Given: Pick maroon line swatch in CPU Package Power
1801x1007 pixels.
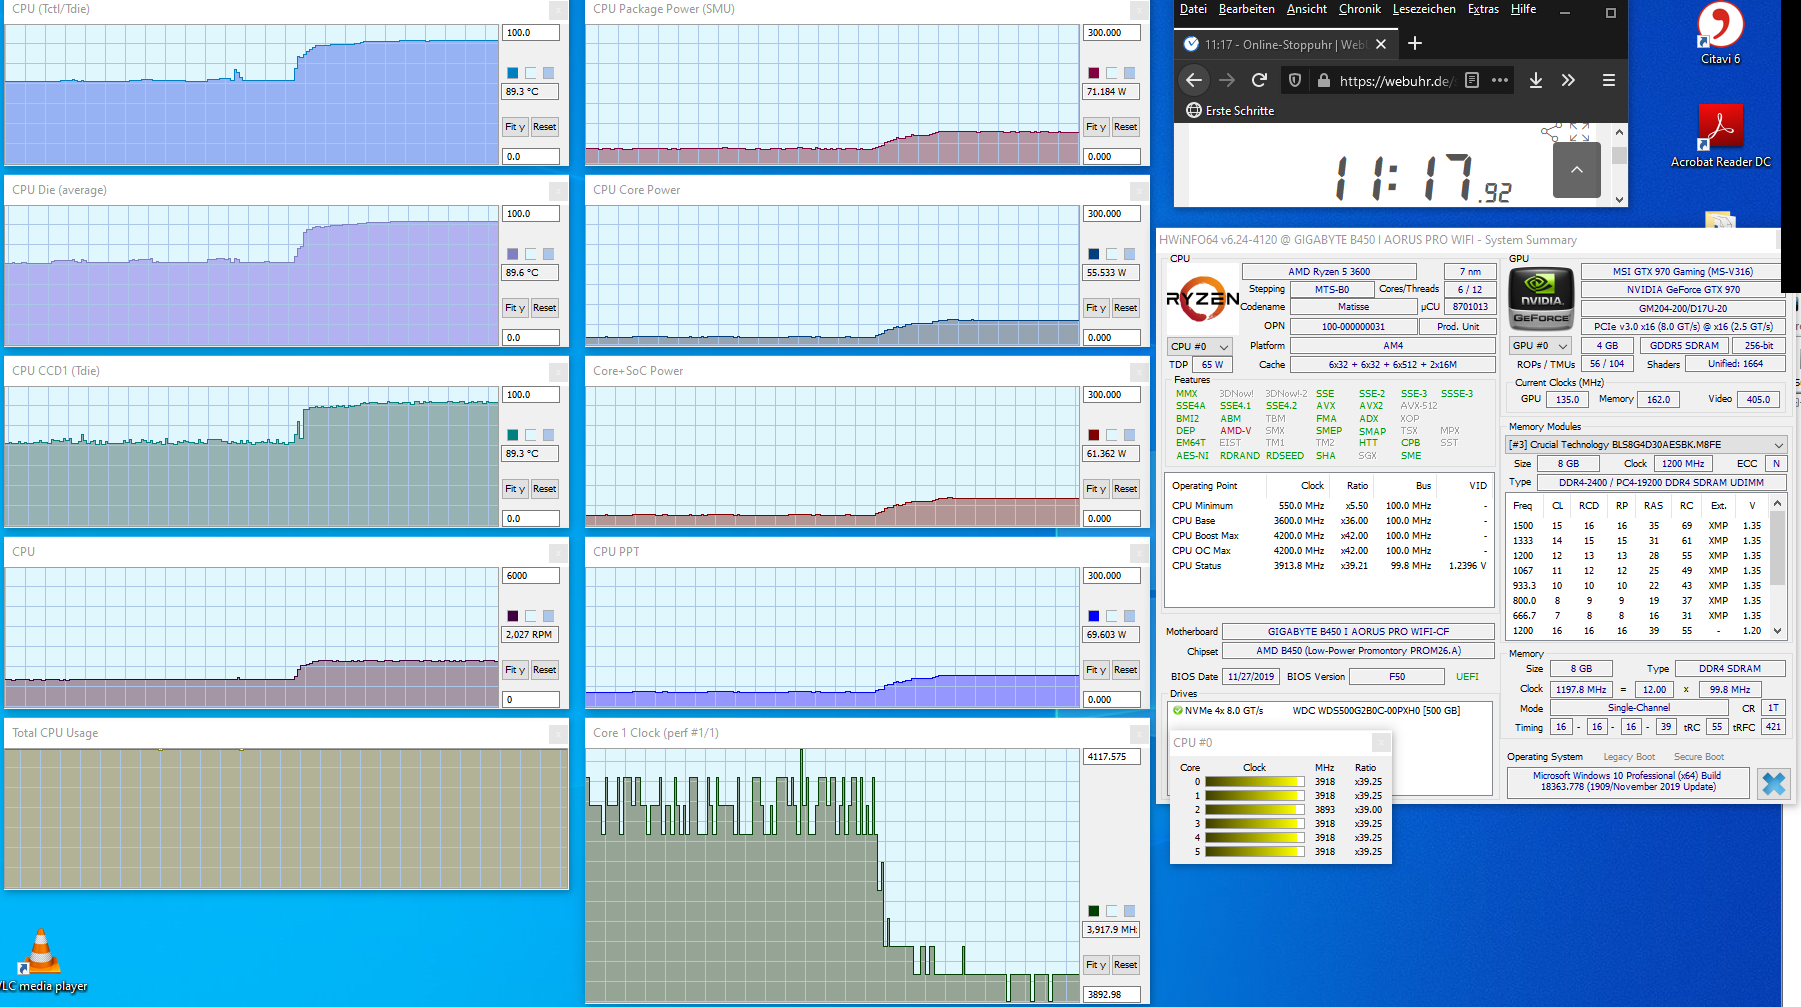Looking at the screenshot, I should [1094, 73].
